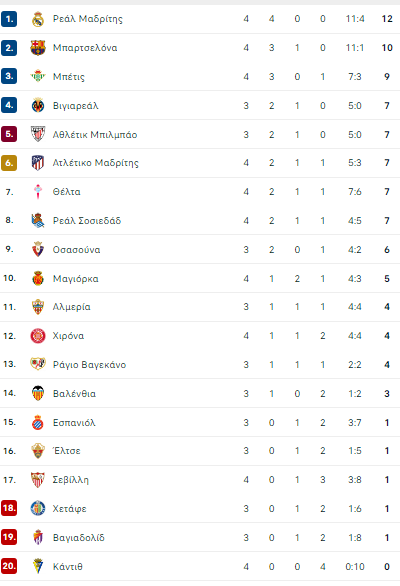Image resolution: width=400 pixels, height=586 pixels.
Task: Open the Μαγιόρκα team page
Action: point(76,279)
